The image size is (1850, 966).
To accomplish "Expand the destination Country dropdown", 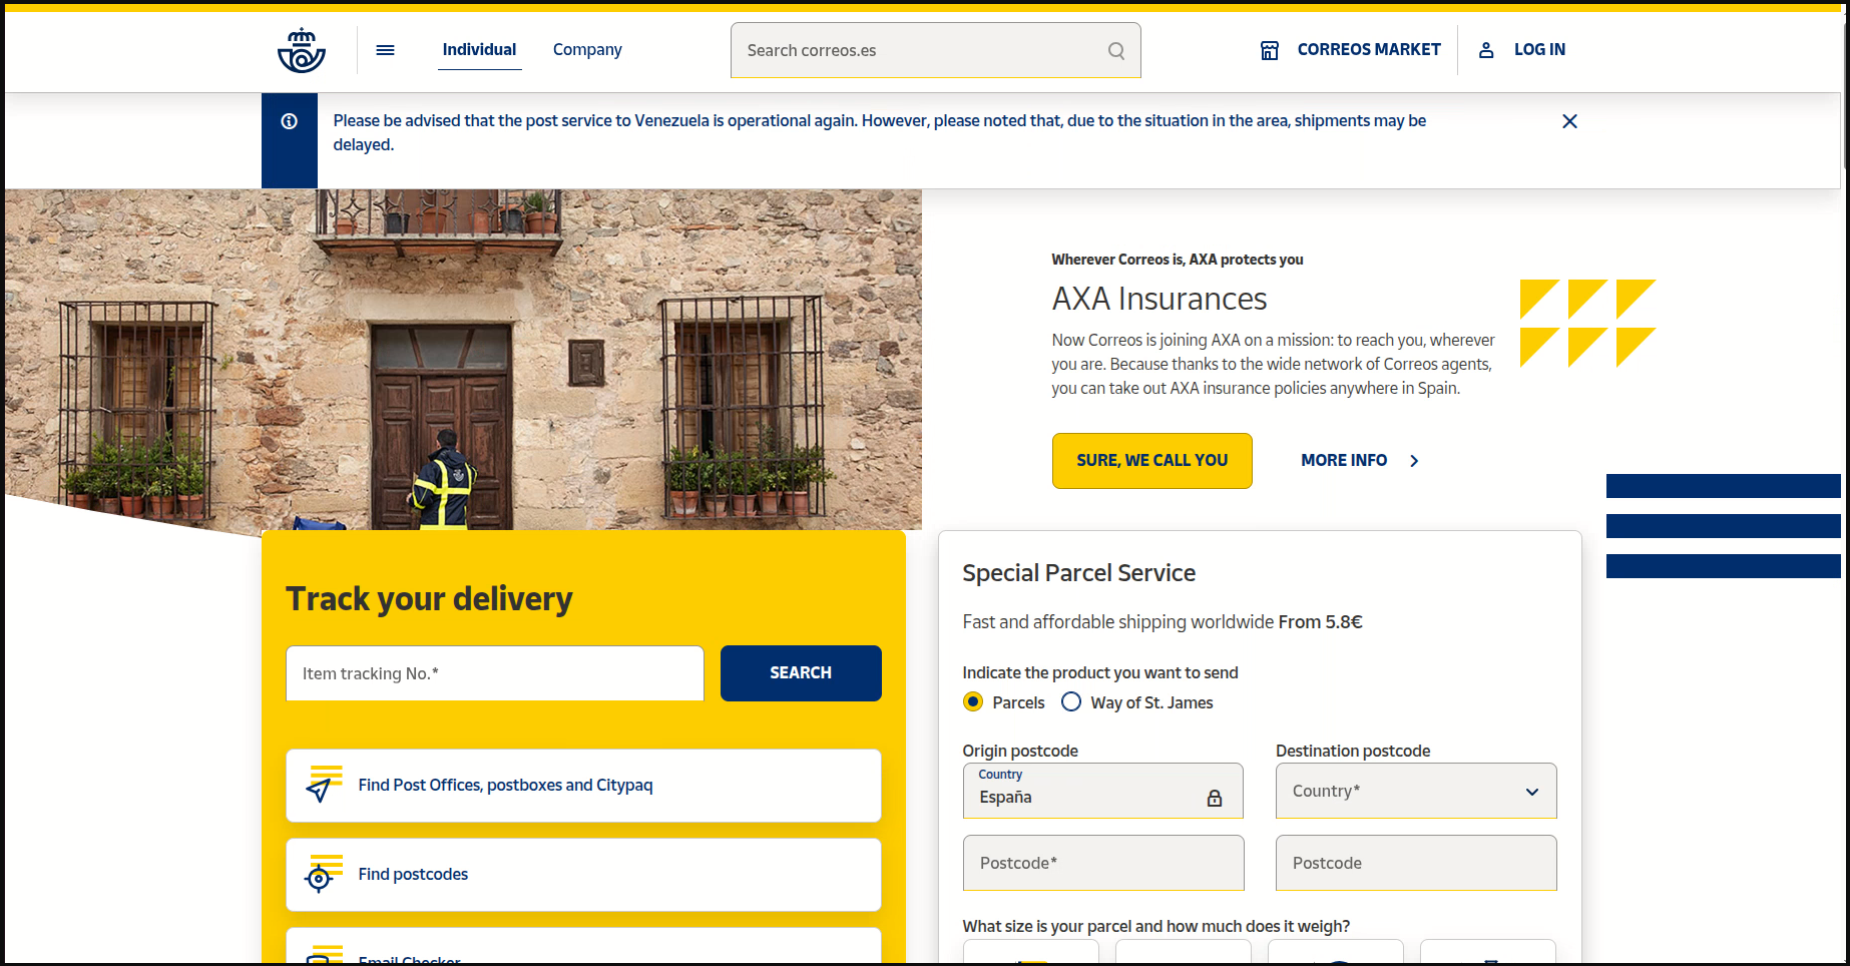I will click(x=1416, y=791).
